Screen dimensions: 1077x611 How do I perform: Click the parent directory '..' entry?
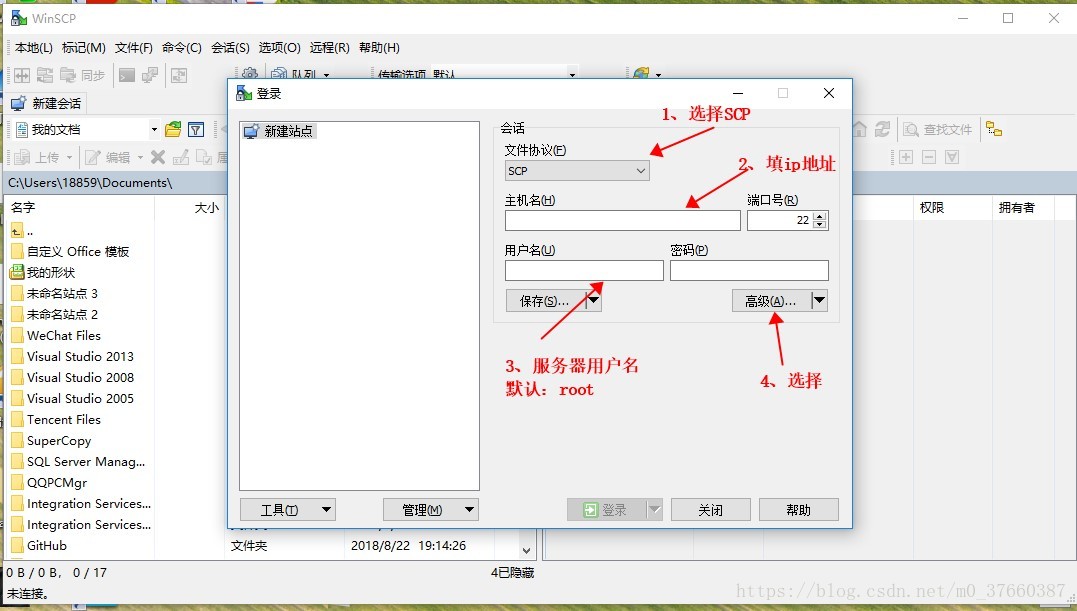pyautogui.click(x=22, y=231)
